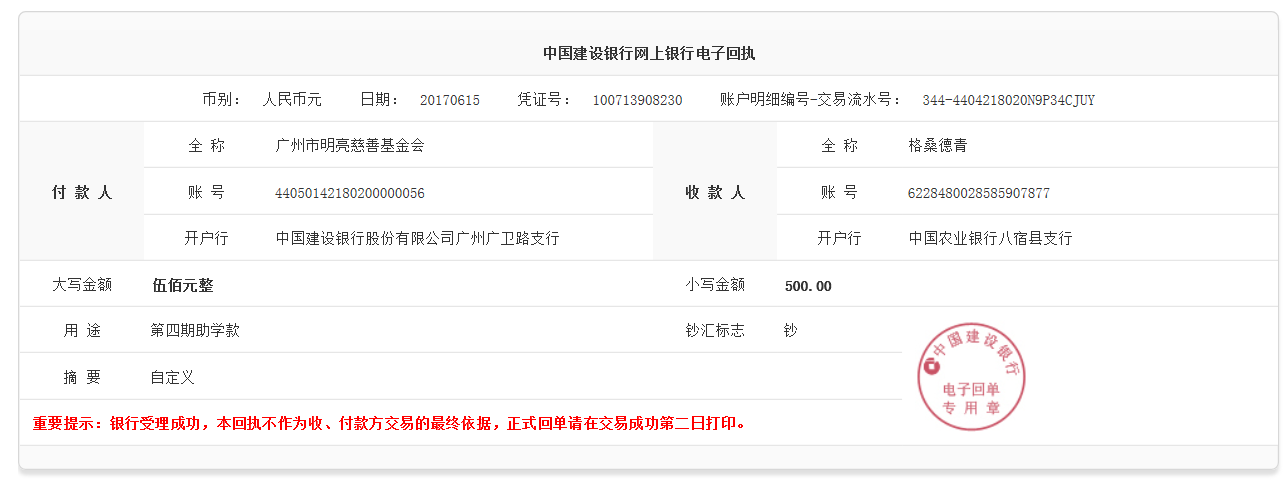Viewport: 1286px width, 480px height.
Task: Click the 币别 label
Action: pyautogui.click(x=221, y=100)
